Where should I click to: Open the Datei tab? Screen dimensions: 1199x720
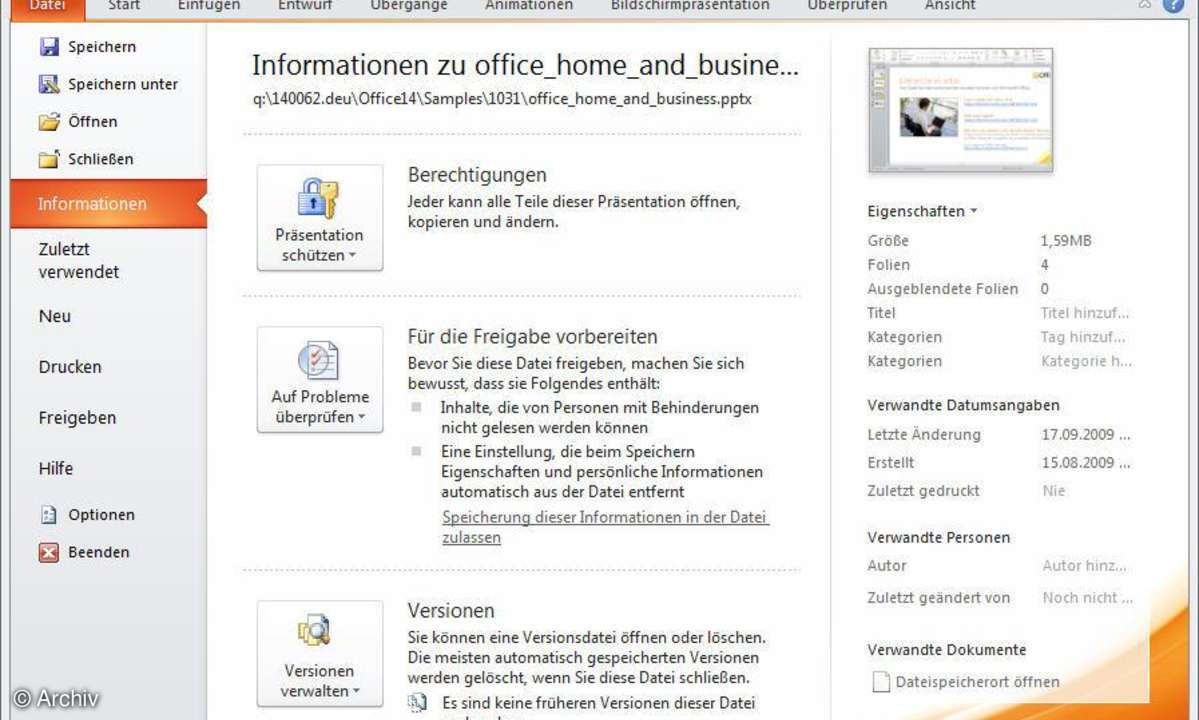(x=47, y=7)
